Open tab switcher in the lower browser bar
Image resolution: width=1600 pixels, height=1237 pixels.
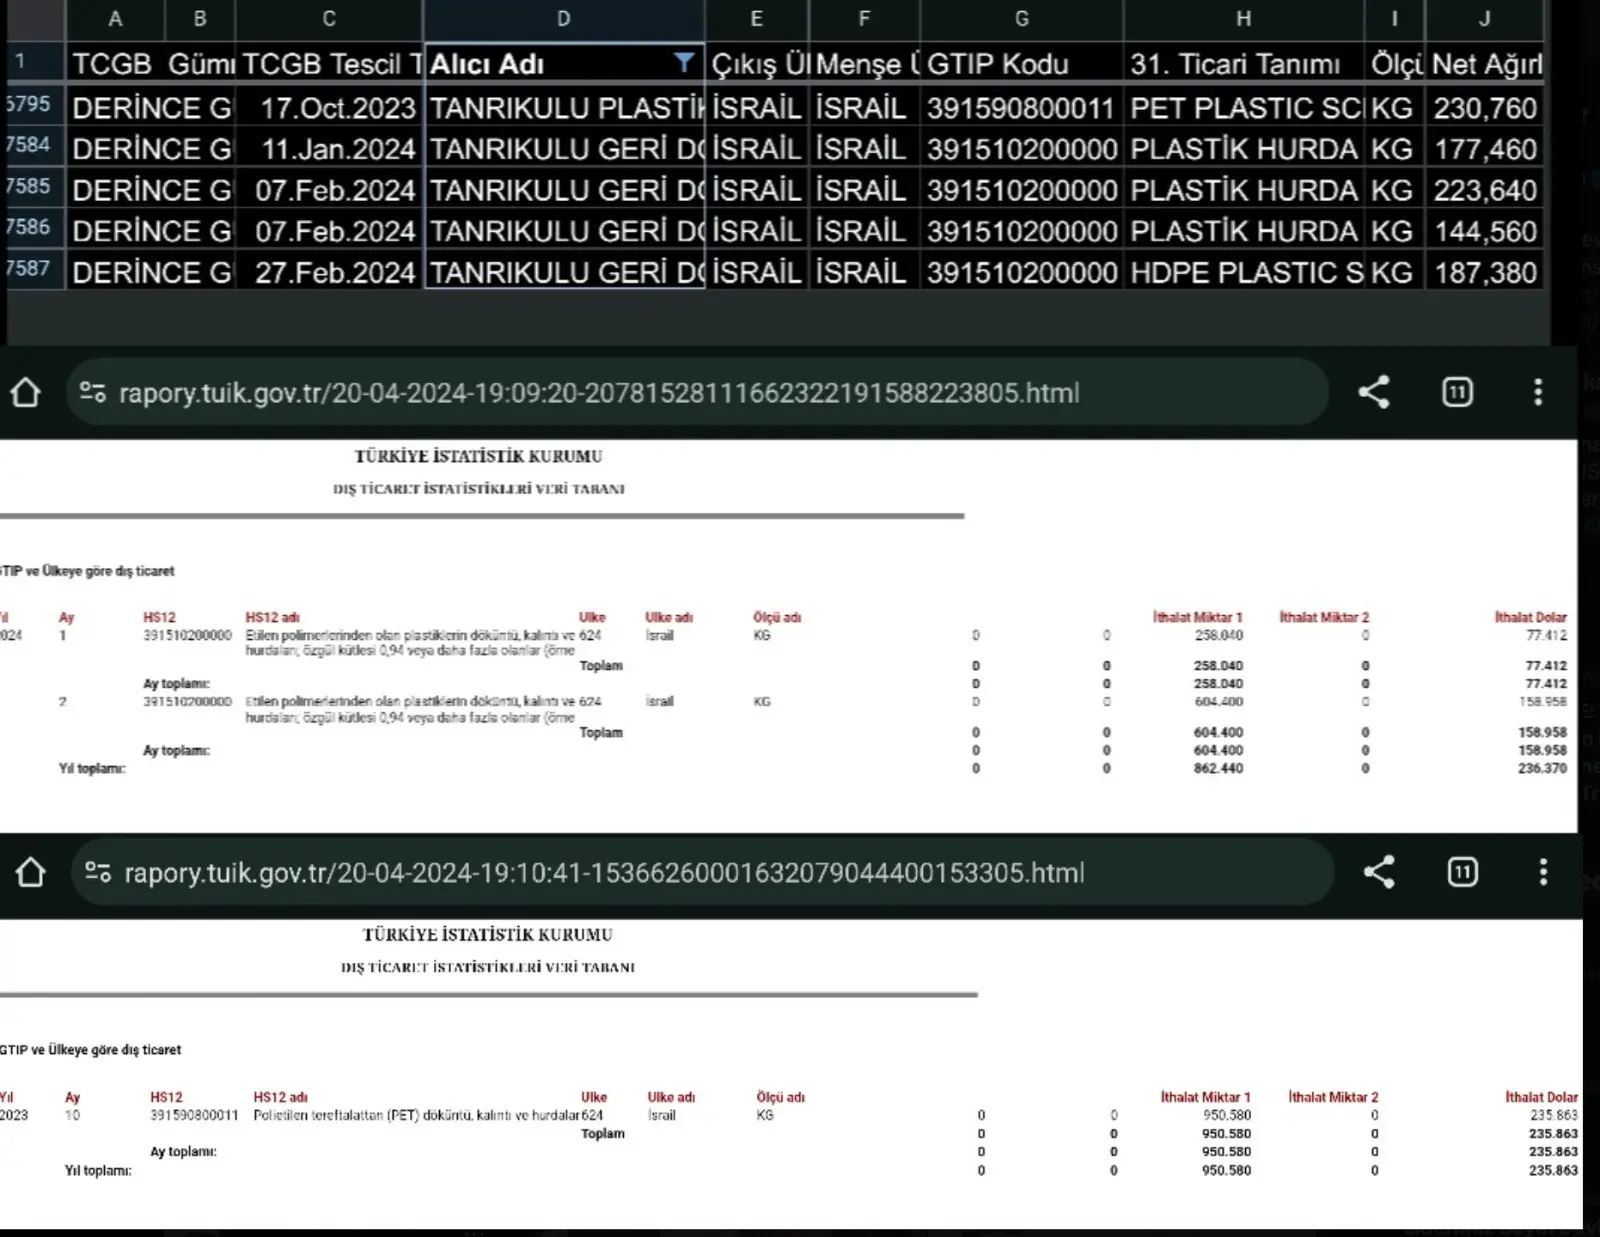coord(1462,872)
